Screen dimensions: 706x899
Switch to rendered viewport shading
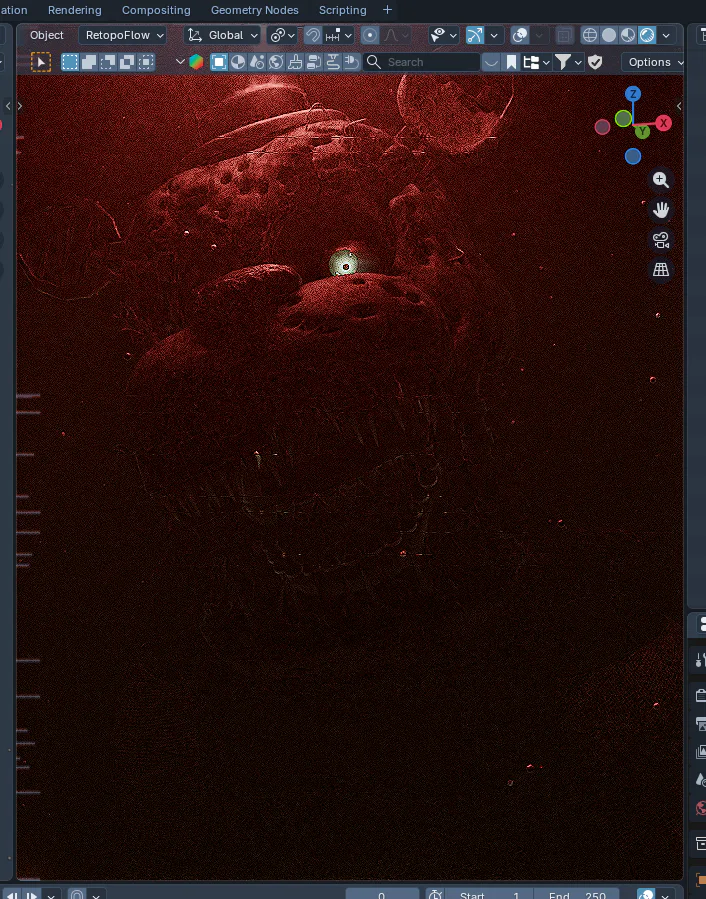point(647,35)
